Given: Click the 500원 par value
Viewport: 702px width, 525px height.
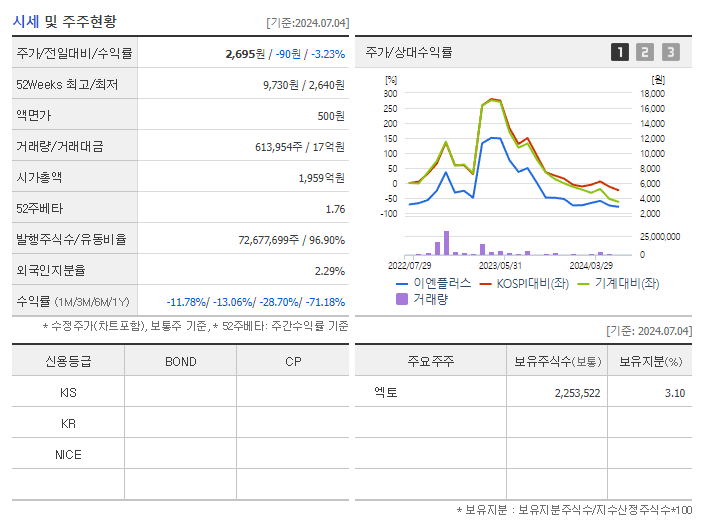Looking at the screenshot, I should click(x=331, y=116).
